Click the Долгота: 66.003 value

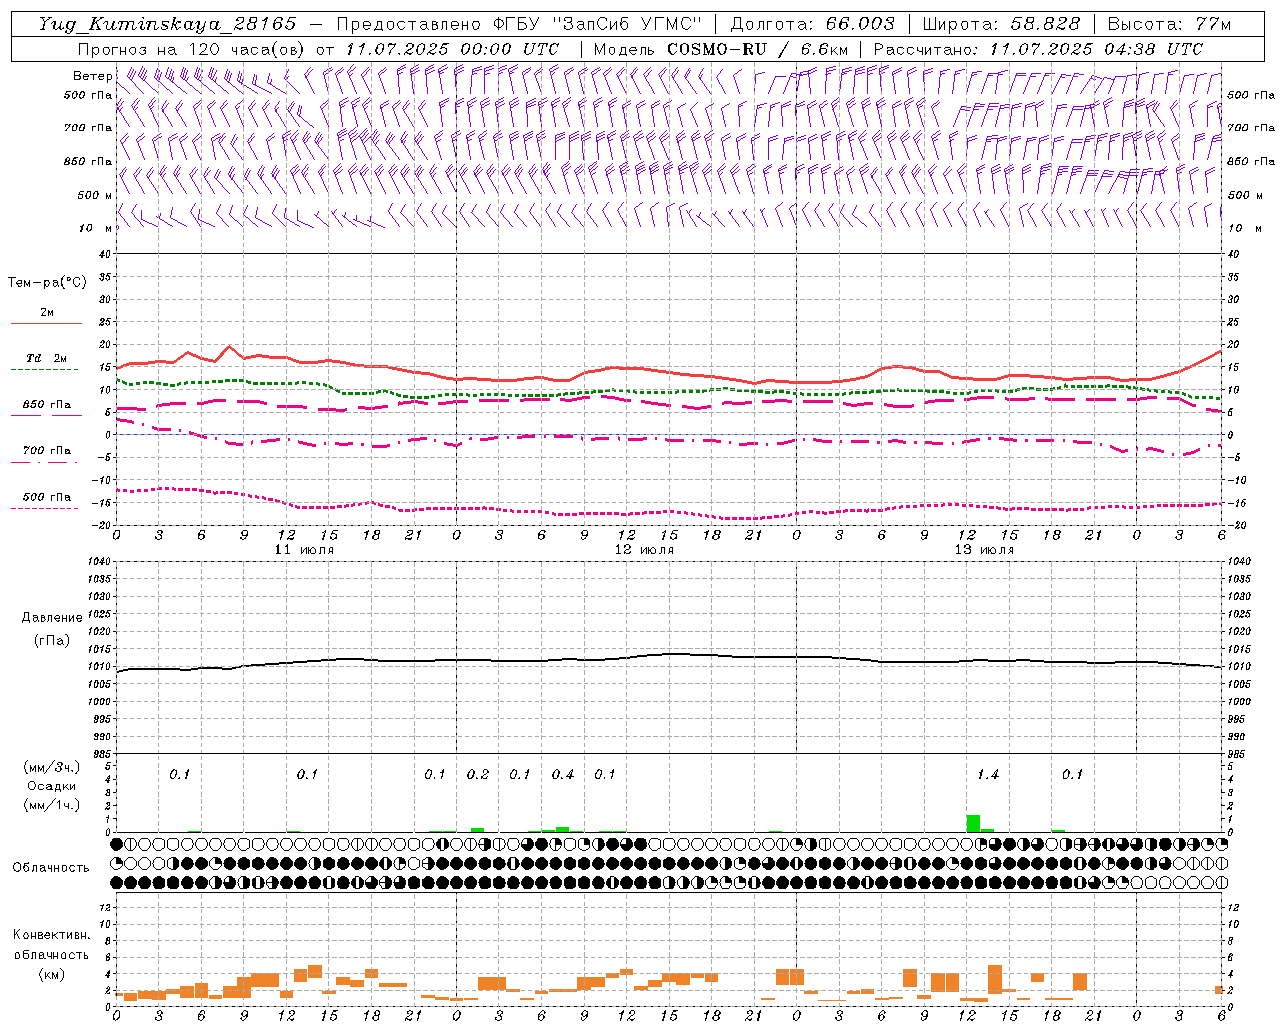pyautogui.click(x=812, y=24)
